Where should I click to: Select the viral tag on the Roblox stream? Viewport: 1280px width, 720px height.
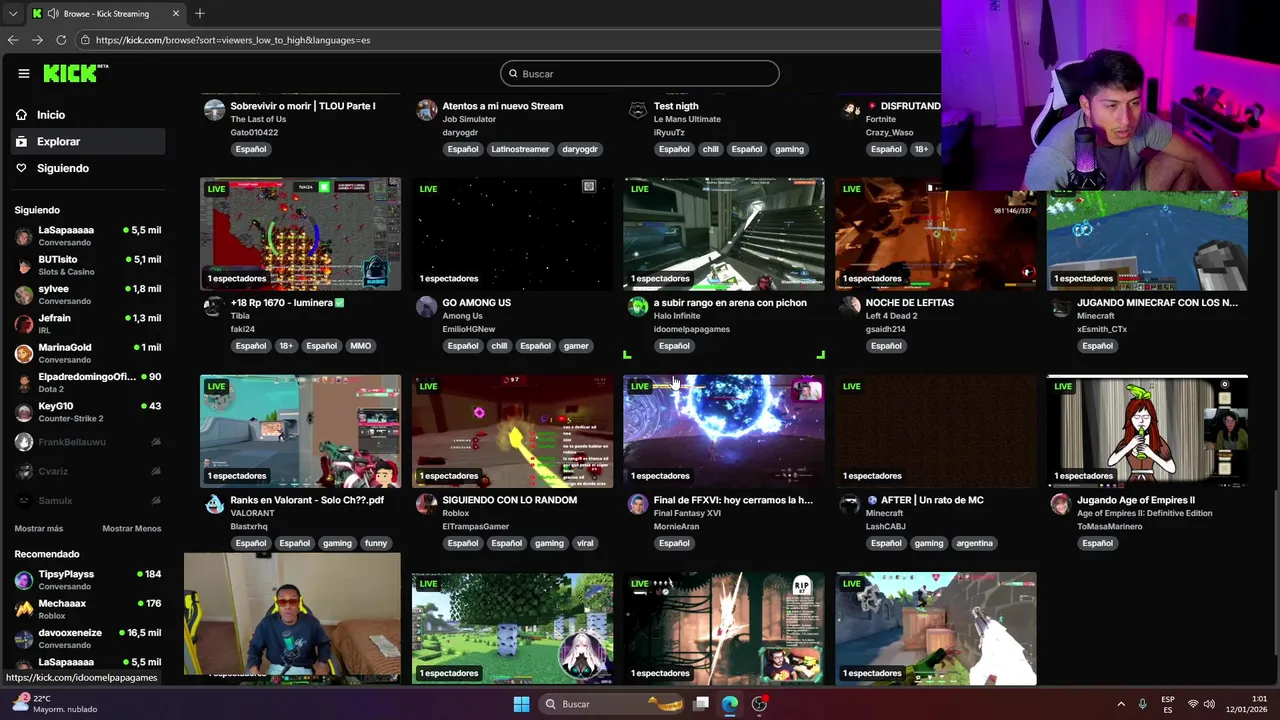click(x=585, y=543)
